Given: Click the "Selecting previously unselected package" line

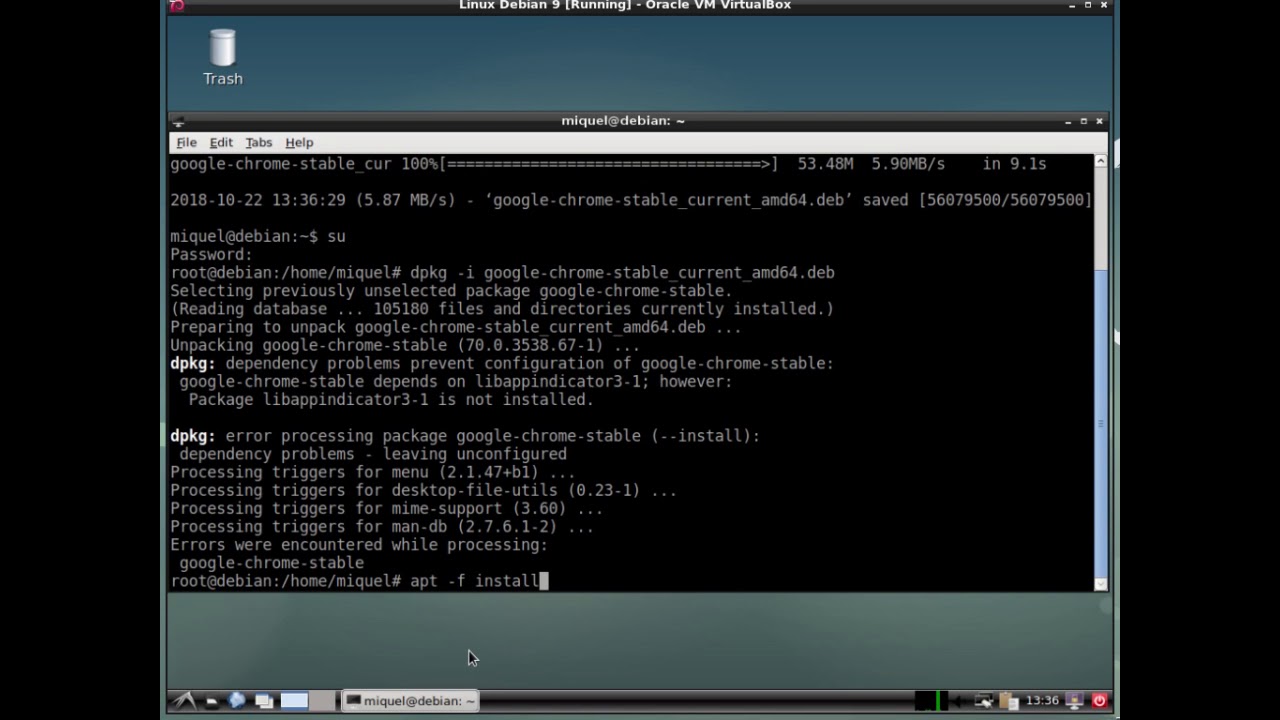Looking at the screenshot, I should point(451,291).
